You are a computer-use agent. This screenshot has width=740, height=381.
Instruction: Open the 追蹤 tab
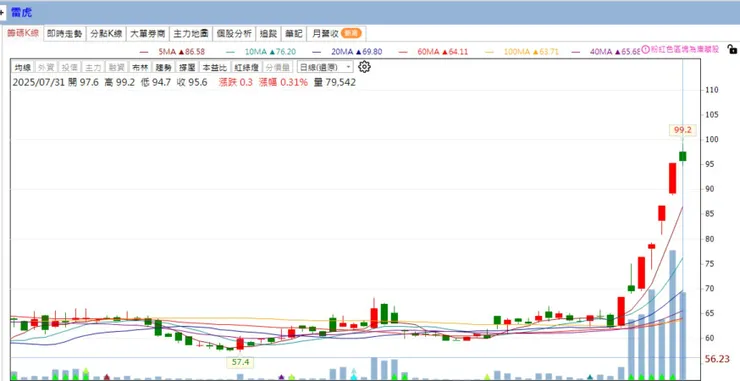point(269,34)
